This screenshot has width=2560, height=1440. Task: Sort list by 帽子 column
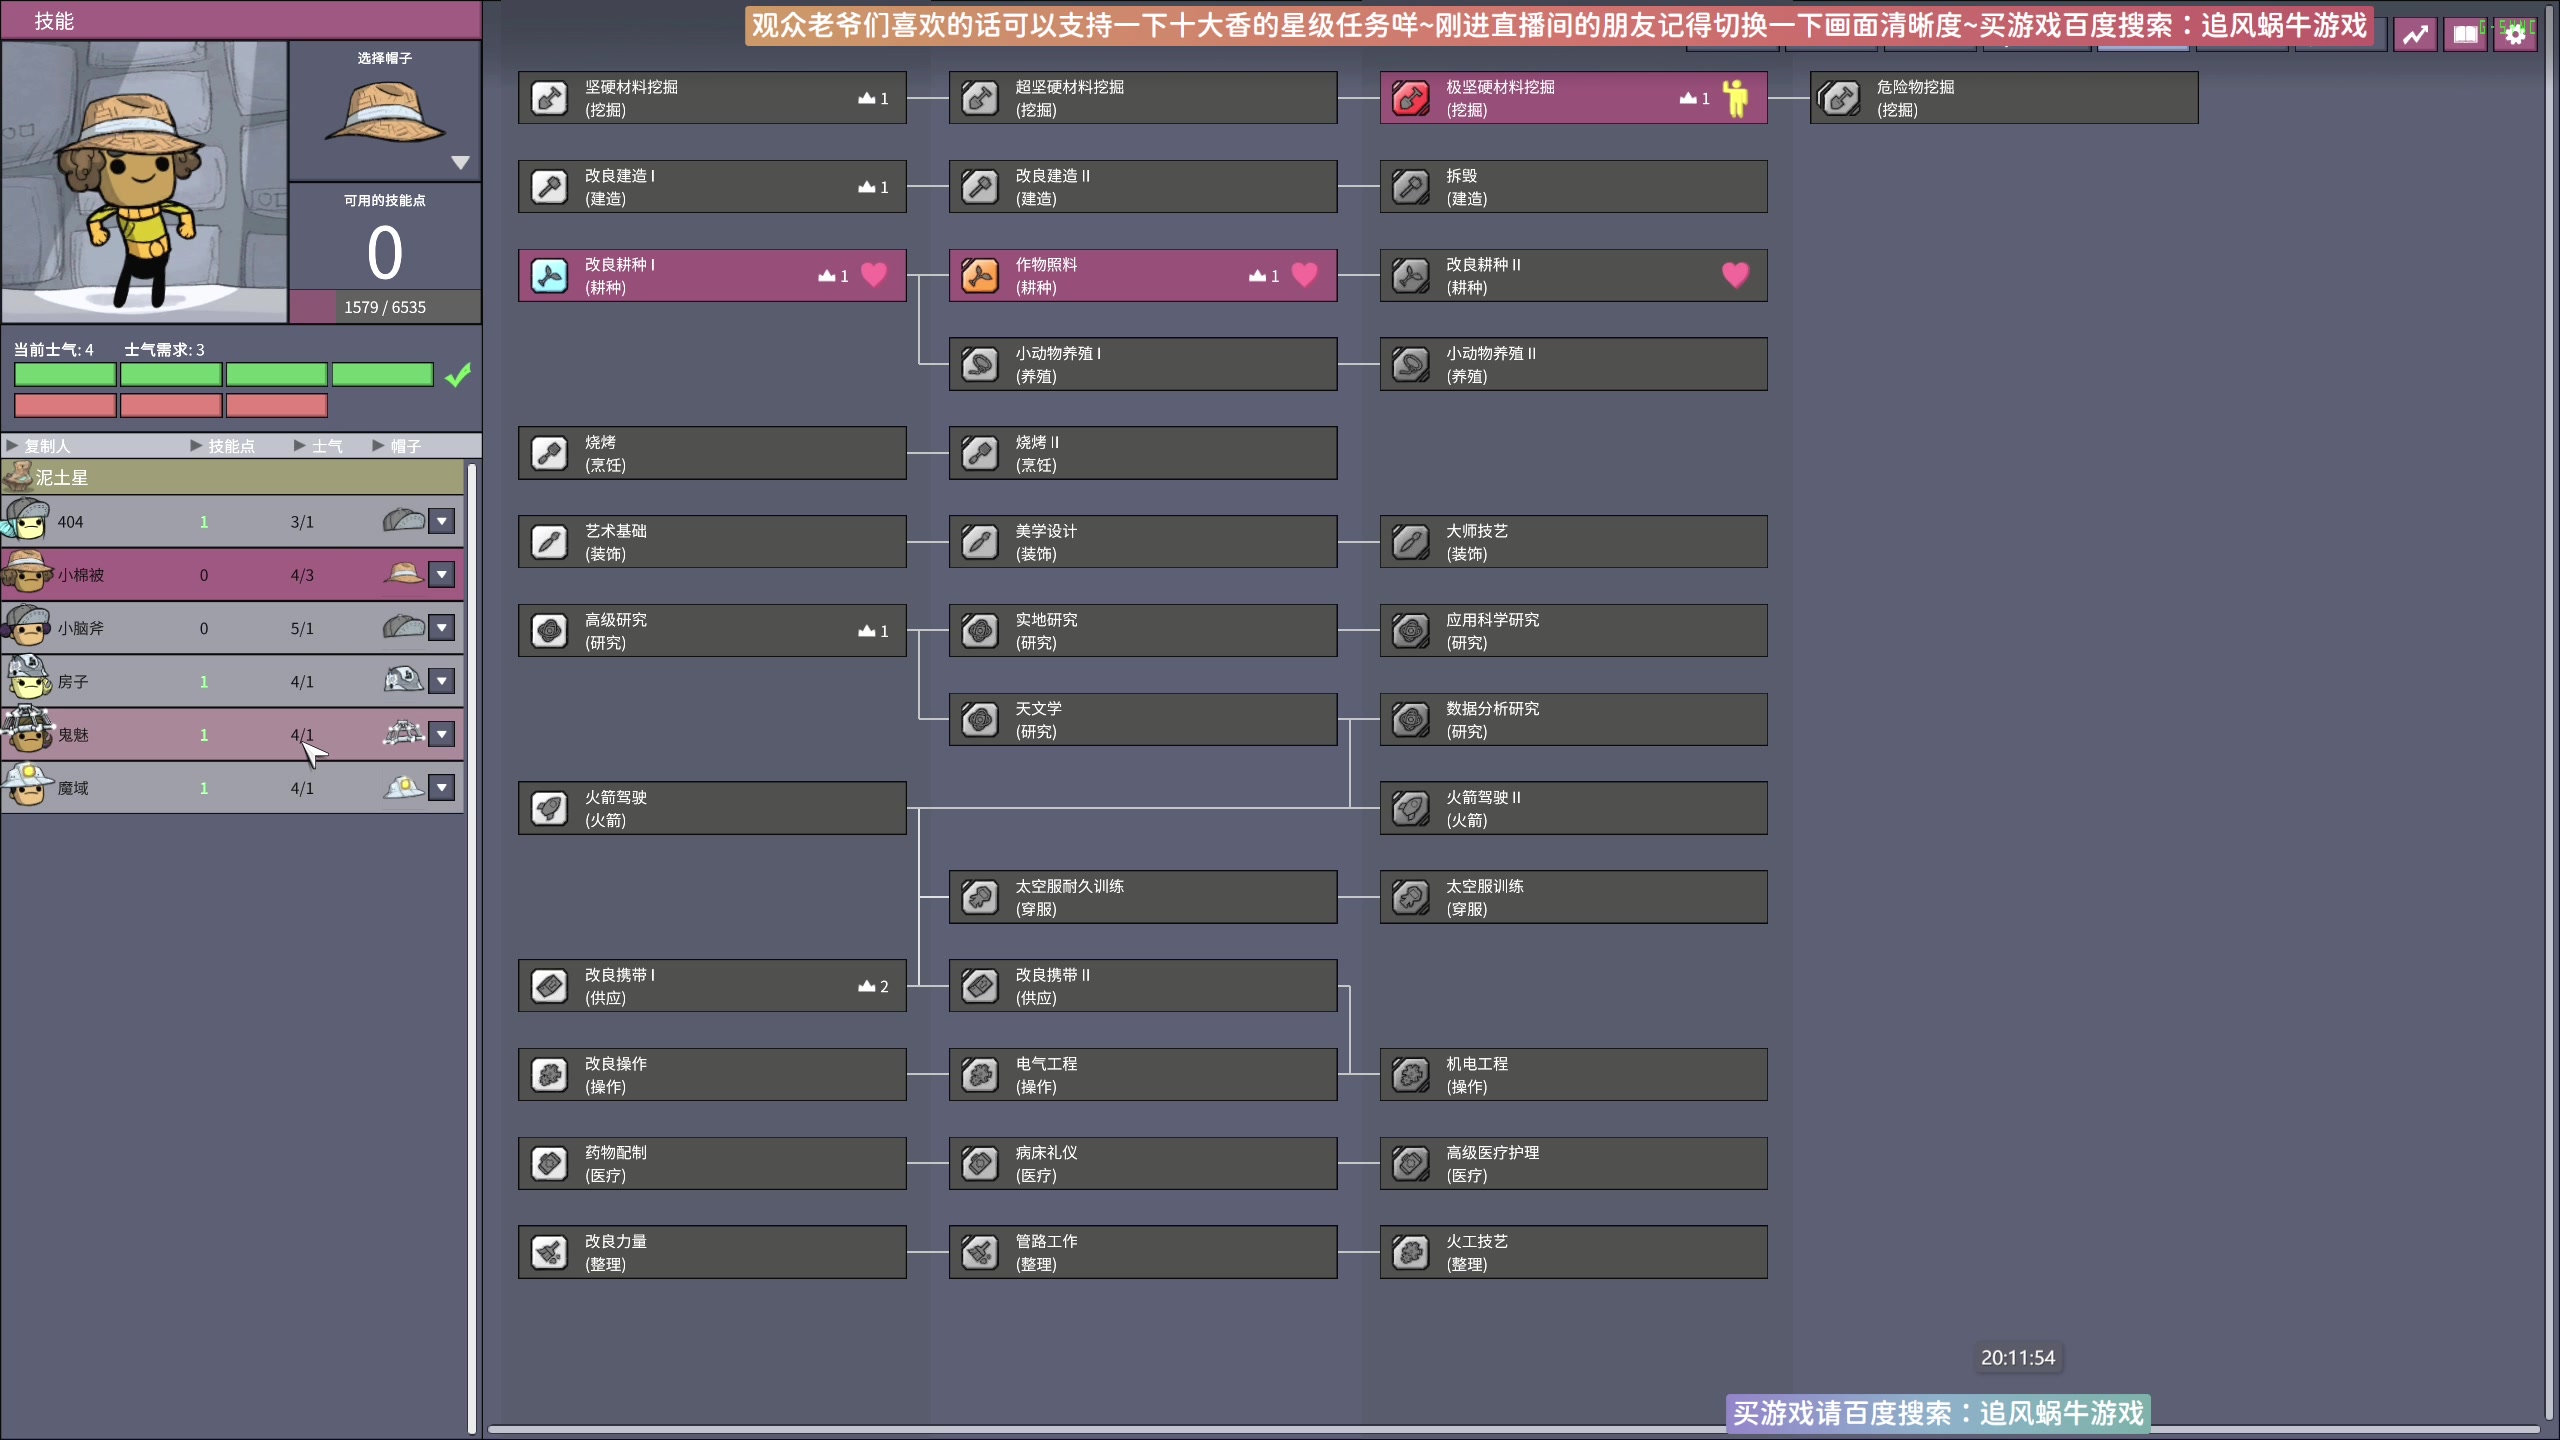click(x=397, y=446)
